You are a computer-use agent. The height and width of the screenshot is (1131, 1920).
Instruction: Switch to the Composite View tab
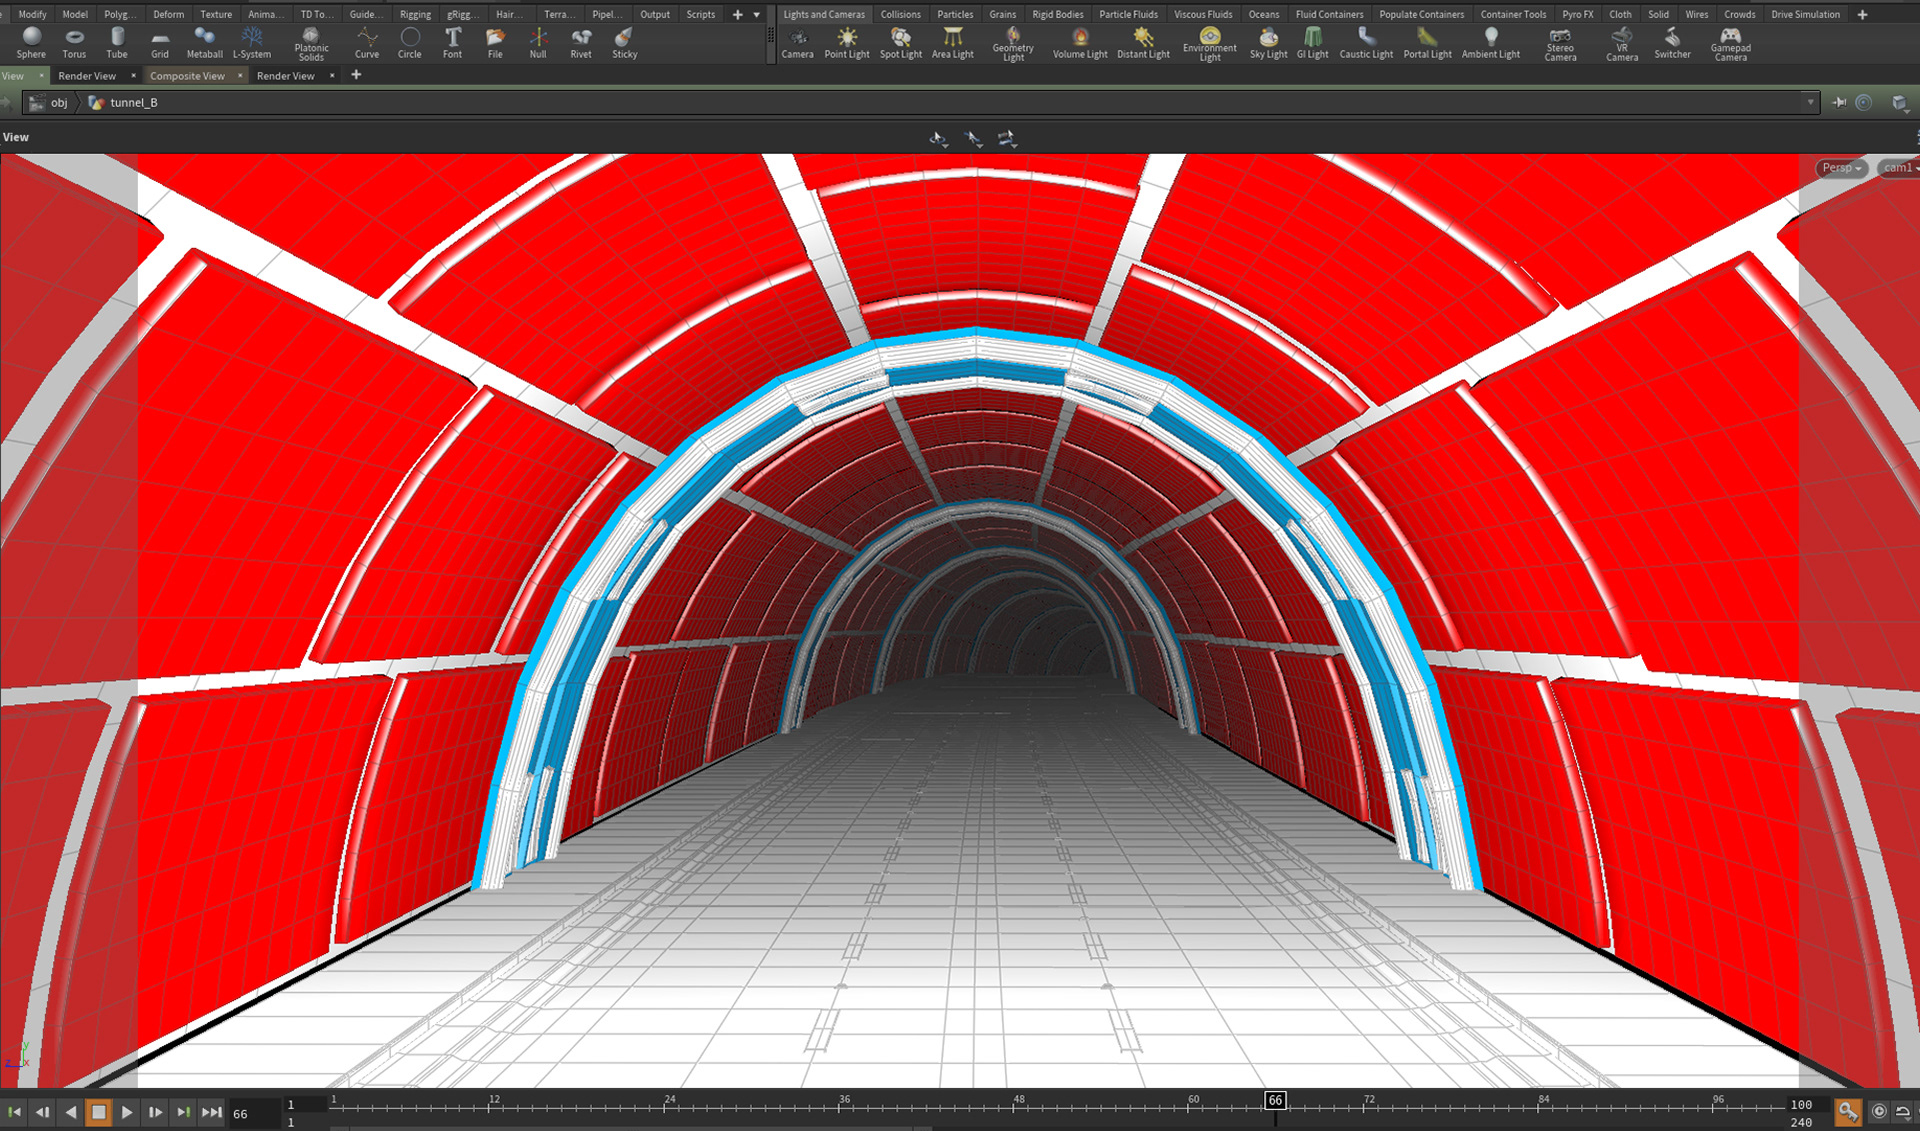(x=187, y=76)
